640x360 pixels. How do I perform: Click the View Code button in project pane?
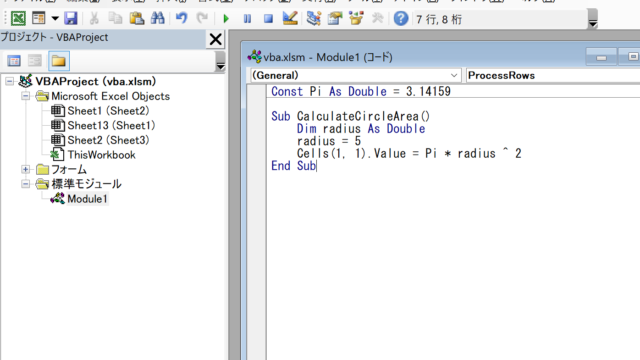pyautogui.click(x=14, y=61)
